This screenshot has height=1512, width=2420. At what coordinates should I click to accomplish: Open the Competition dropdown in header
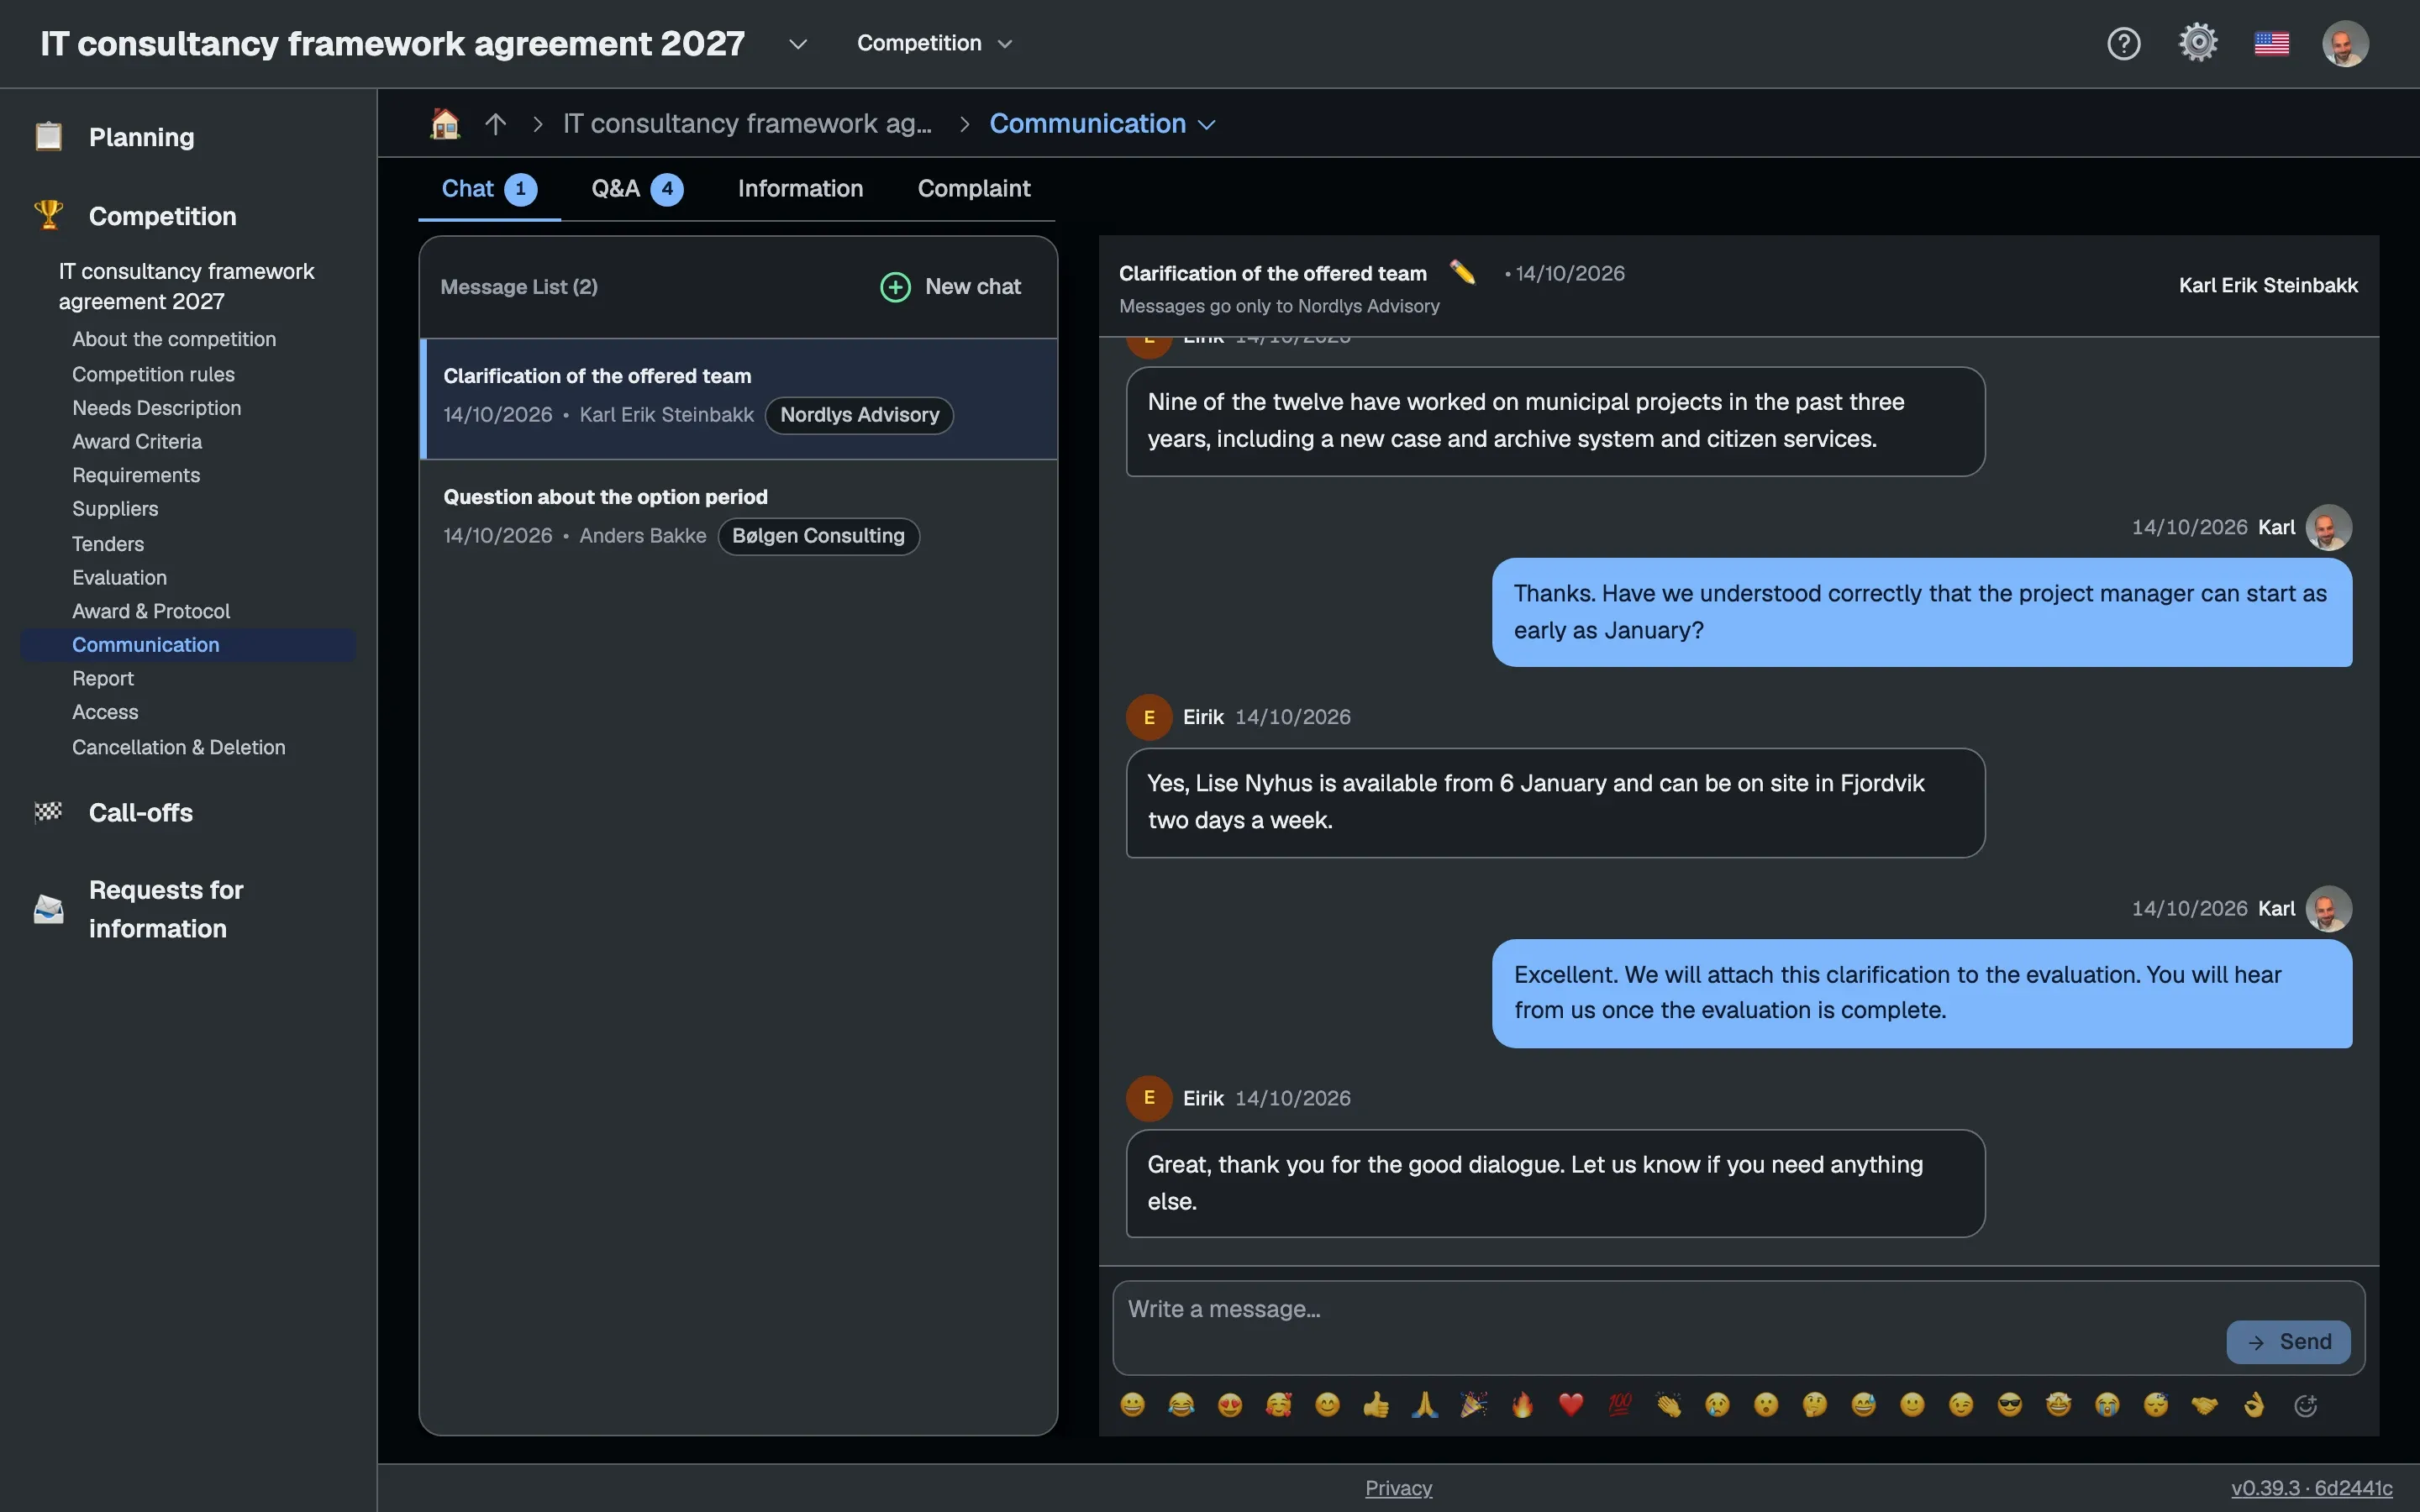934,43
